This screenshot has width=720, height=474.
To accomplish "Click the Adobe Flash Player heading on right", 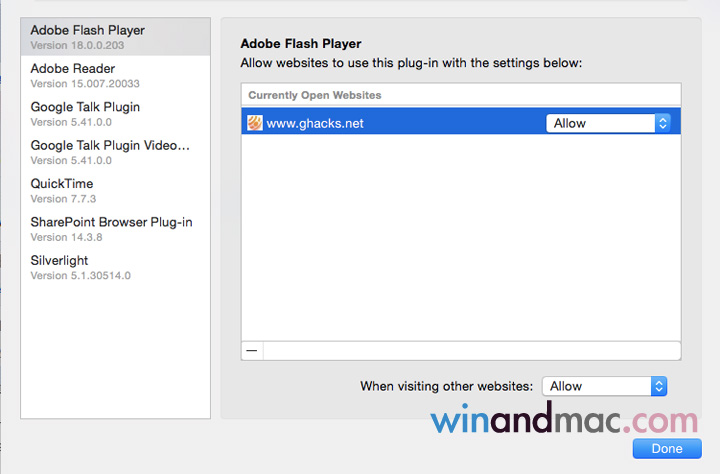I will [301, 44].
